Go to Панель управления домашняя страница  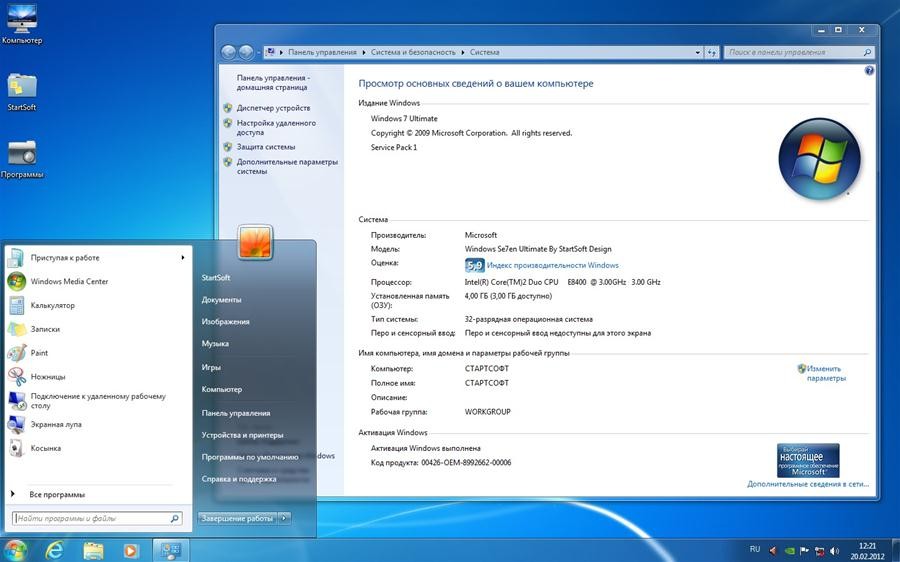click(273, 83)
